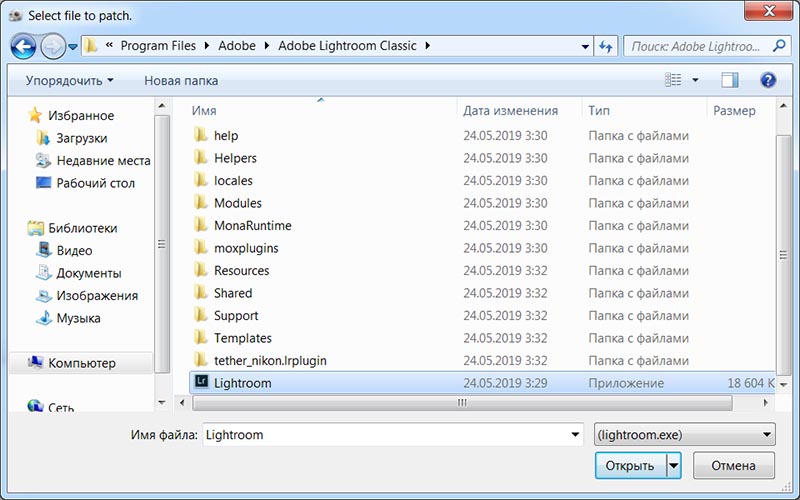Viewport: 800px width, 500px height.
Task: Open Видео library
Action: (74, 251)
